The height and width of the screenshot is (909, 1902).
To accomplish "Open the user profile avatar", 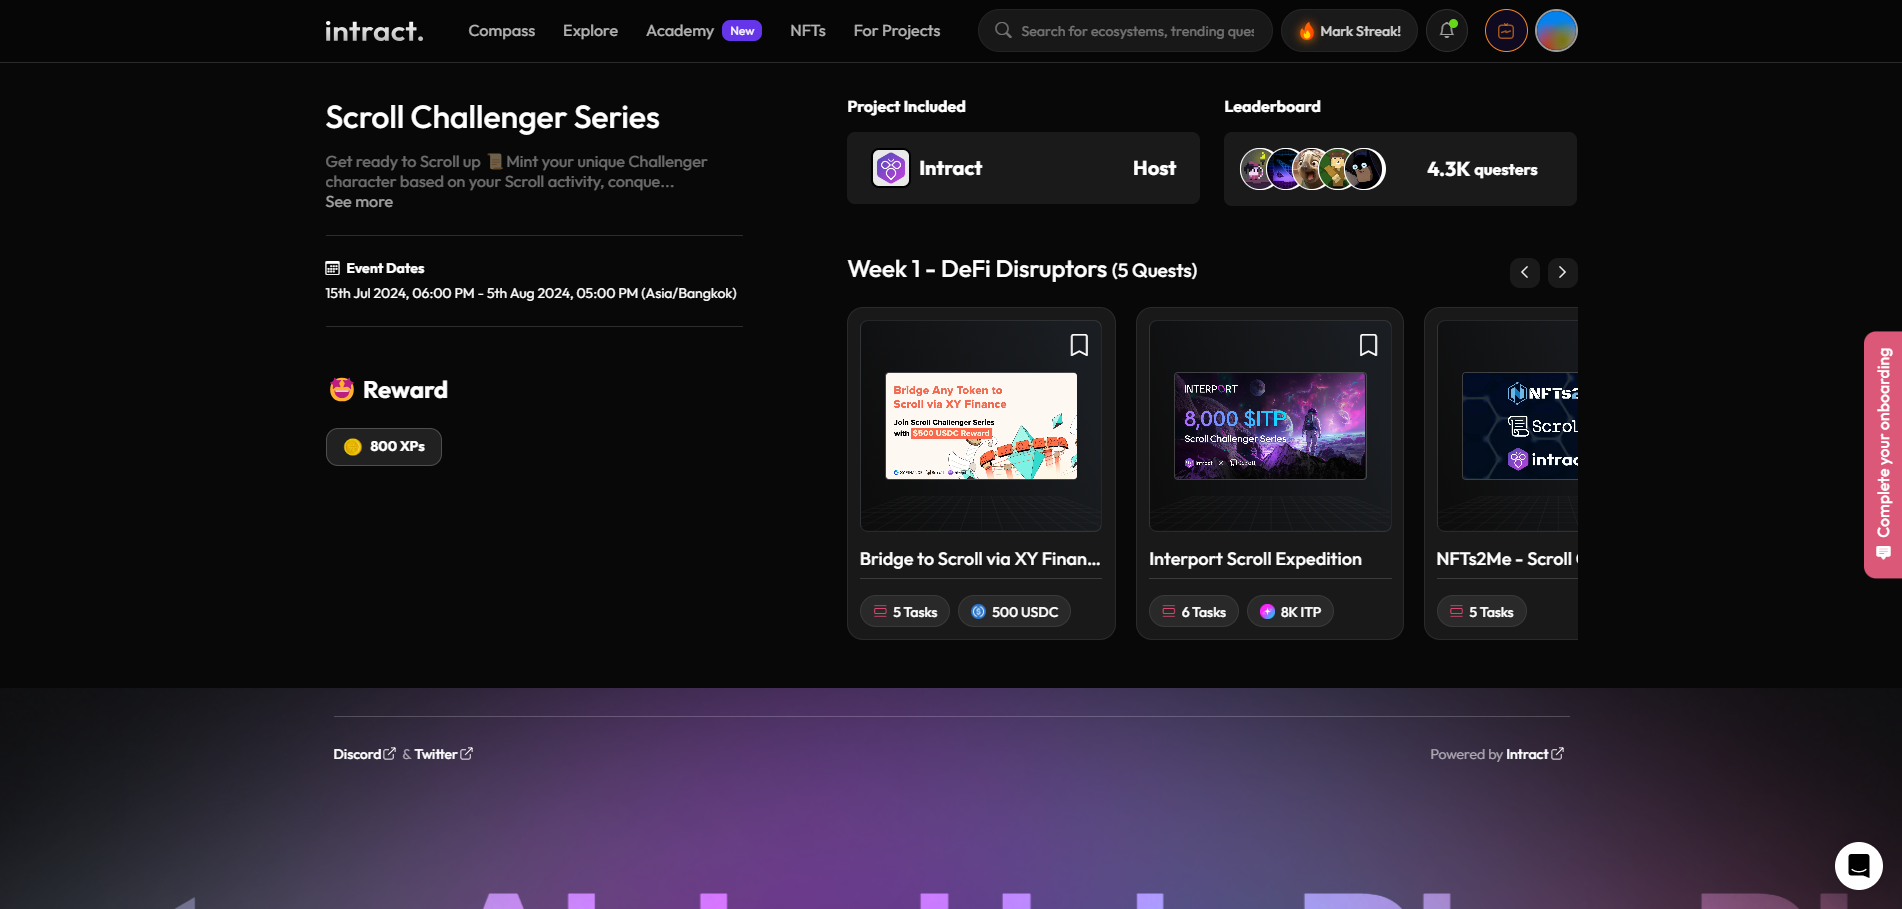I will pos(1556,31).
